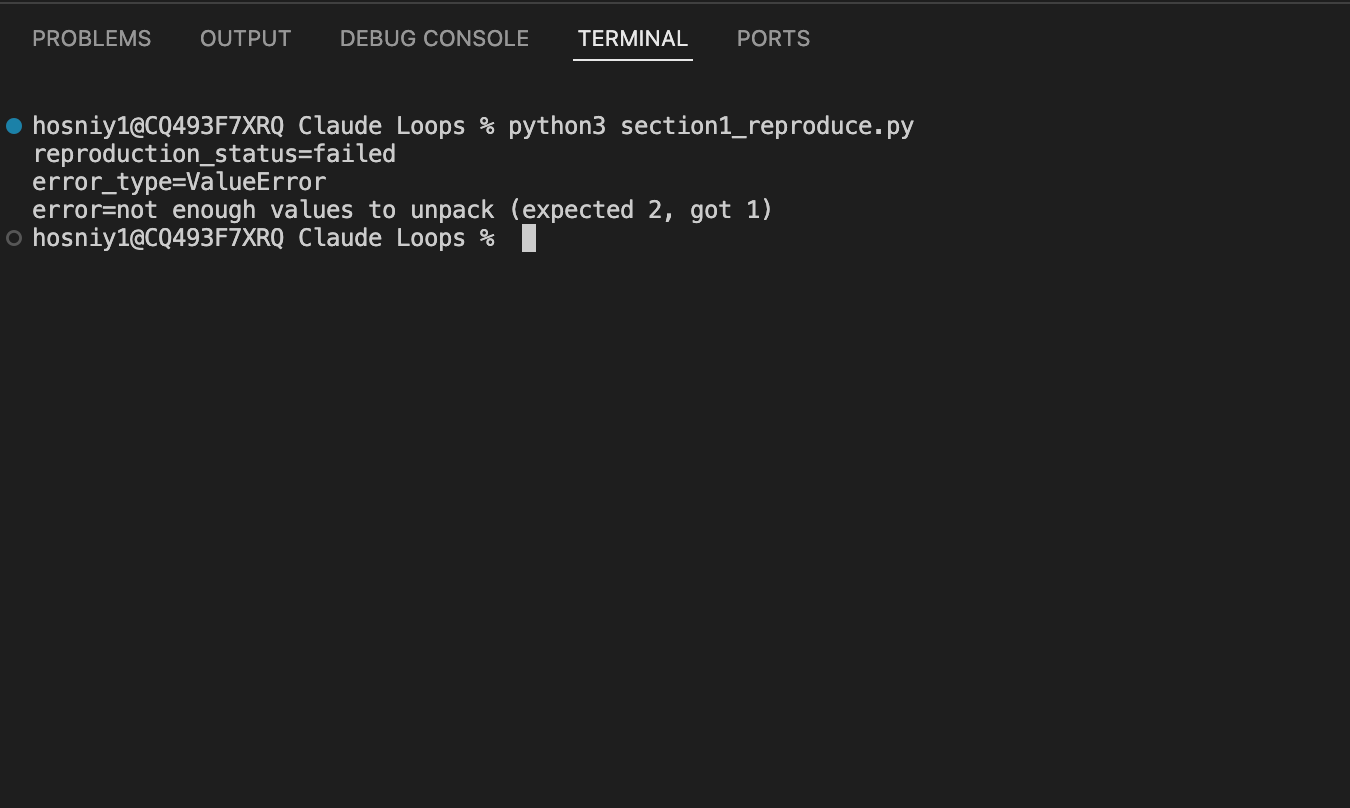The width and height of the screenshot is (1350, 808).
Task: Click the word ValueError in the output
Action: pyautogui.click(x=256, y=182)
